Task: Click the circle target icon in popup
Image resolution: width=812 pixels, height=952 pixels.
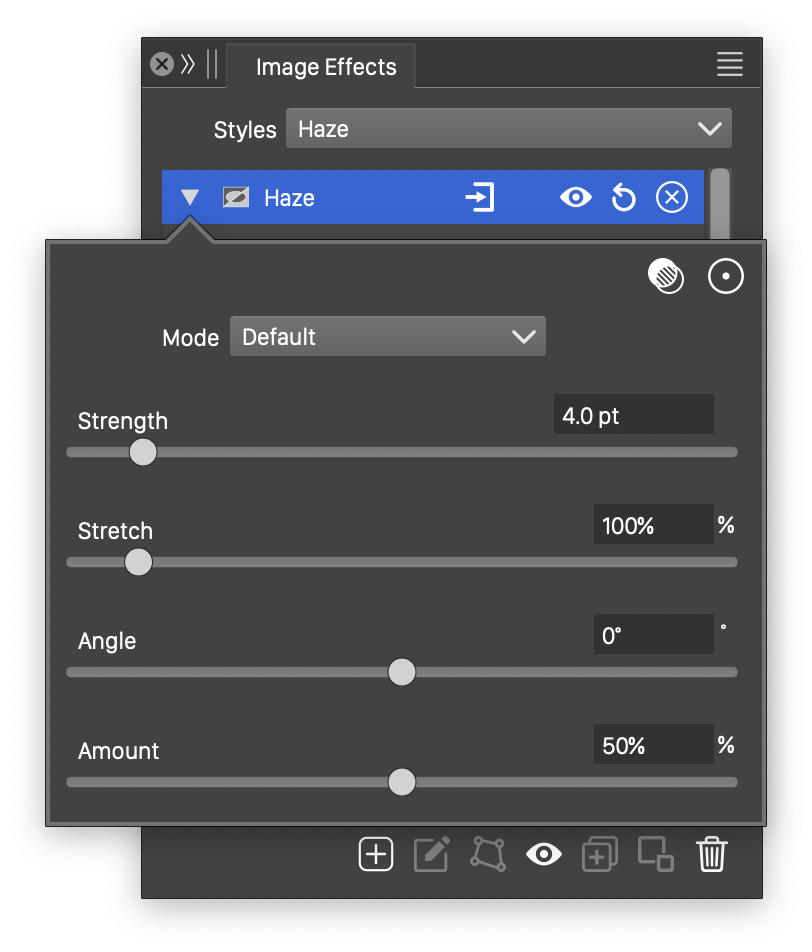Action: [726, 276]
